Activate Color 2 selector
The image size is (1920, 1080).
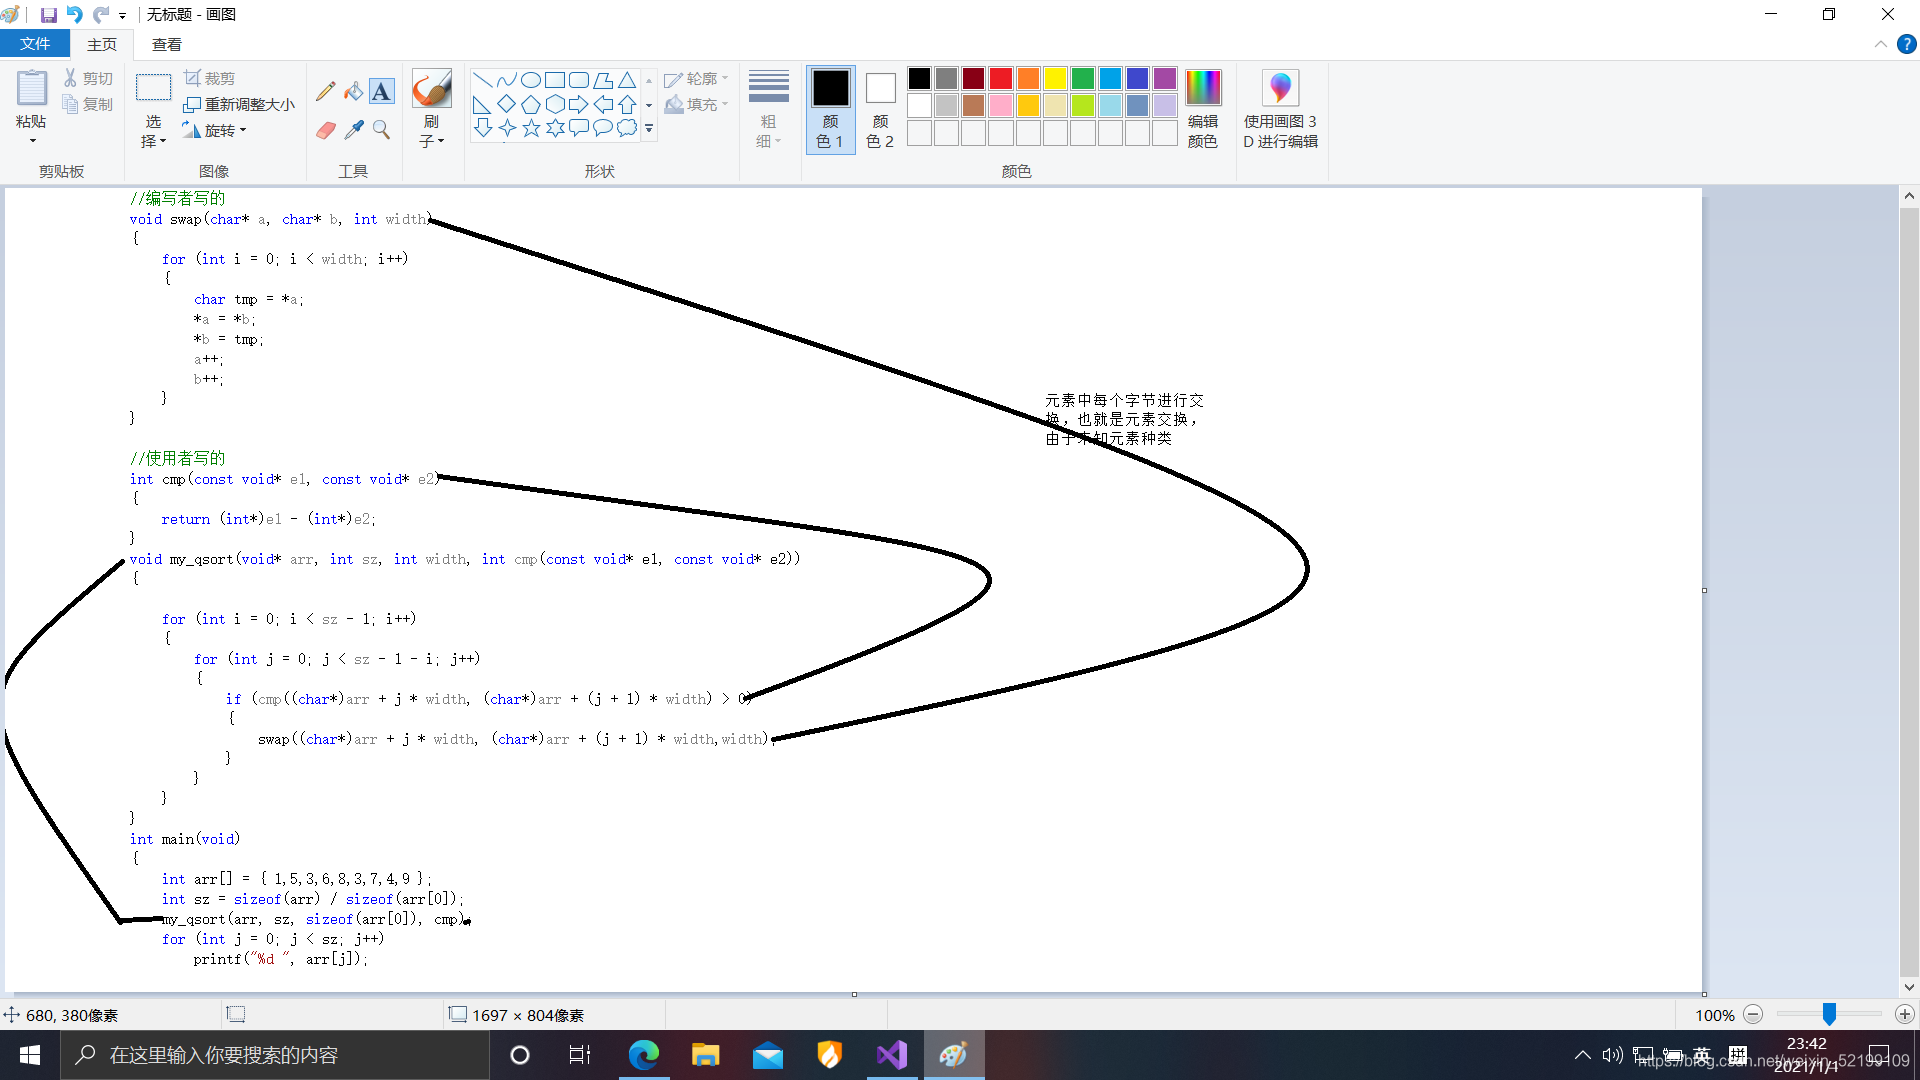(x=880, y=108)
